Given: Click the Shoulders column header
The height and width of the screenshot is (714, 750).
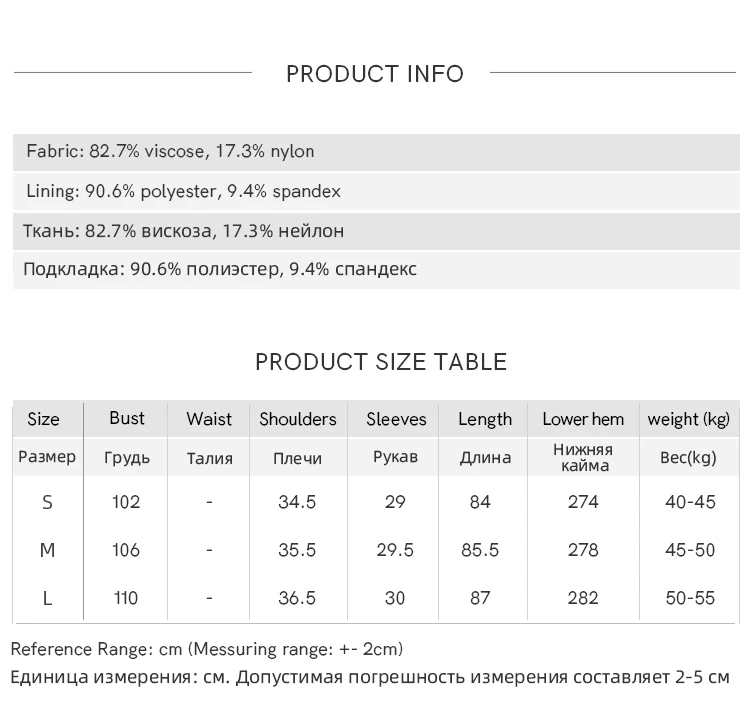Looking at the screenshot, I should click(298, 420).
